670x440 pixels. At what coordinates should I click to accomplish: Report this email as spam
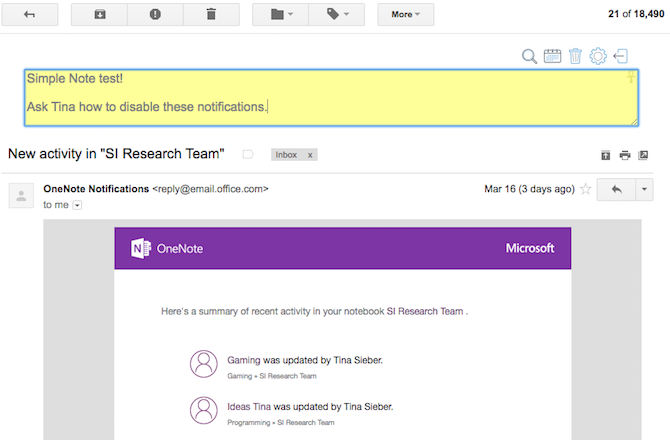(x=155, y=15)
